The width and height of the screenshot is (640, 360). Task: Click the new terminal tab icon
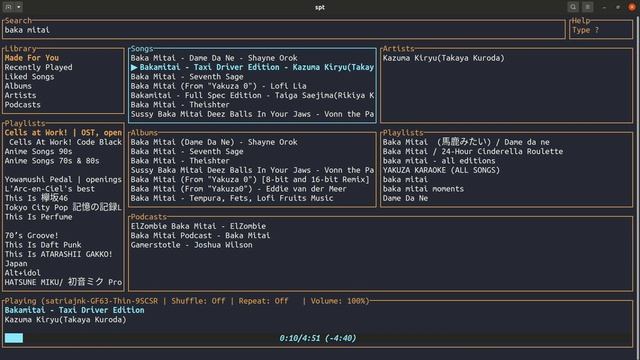click(x=8, y=7)
